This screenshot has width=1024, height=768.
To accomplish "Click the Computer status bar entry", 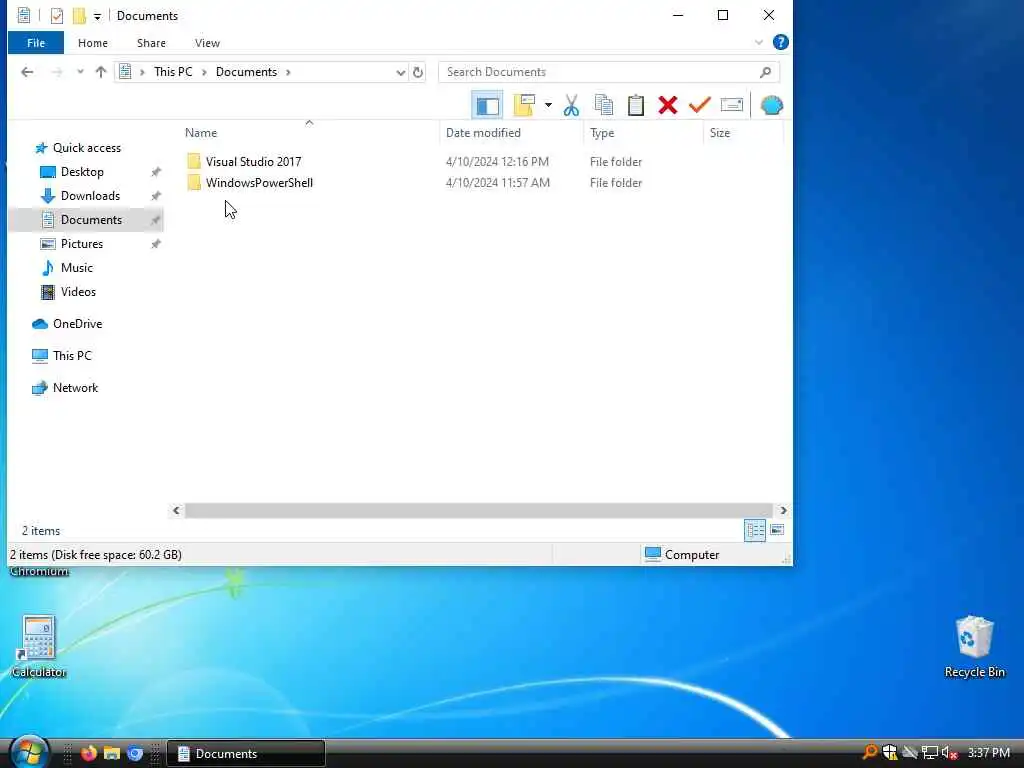I will coord(681,554).
